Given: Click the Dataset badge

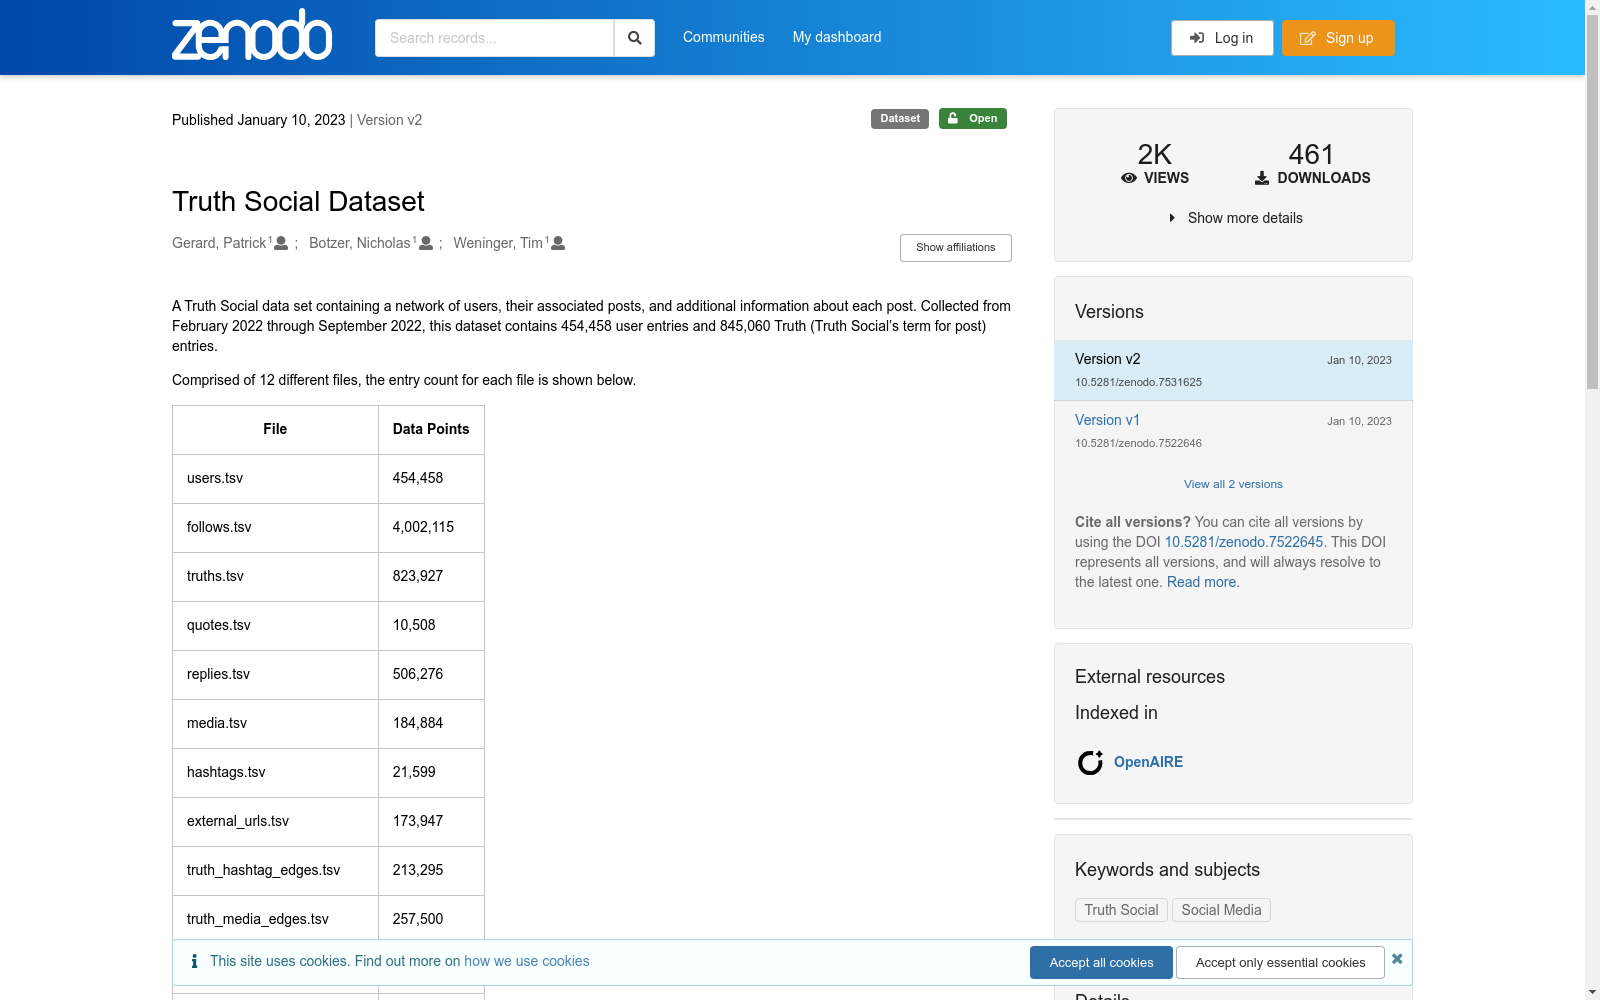Looking at the screenshot, I should [x=900, y=118].
